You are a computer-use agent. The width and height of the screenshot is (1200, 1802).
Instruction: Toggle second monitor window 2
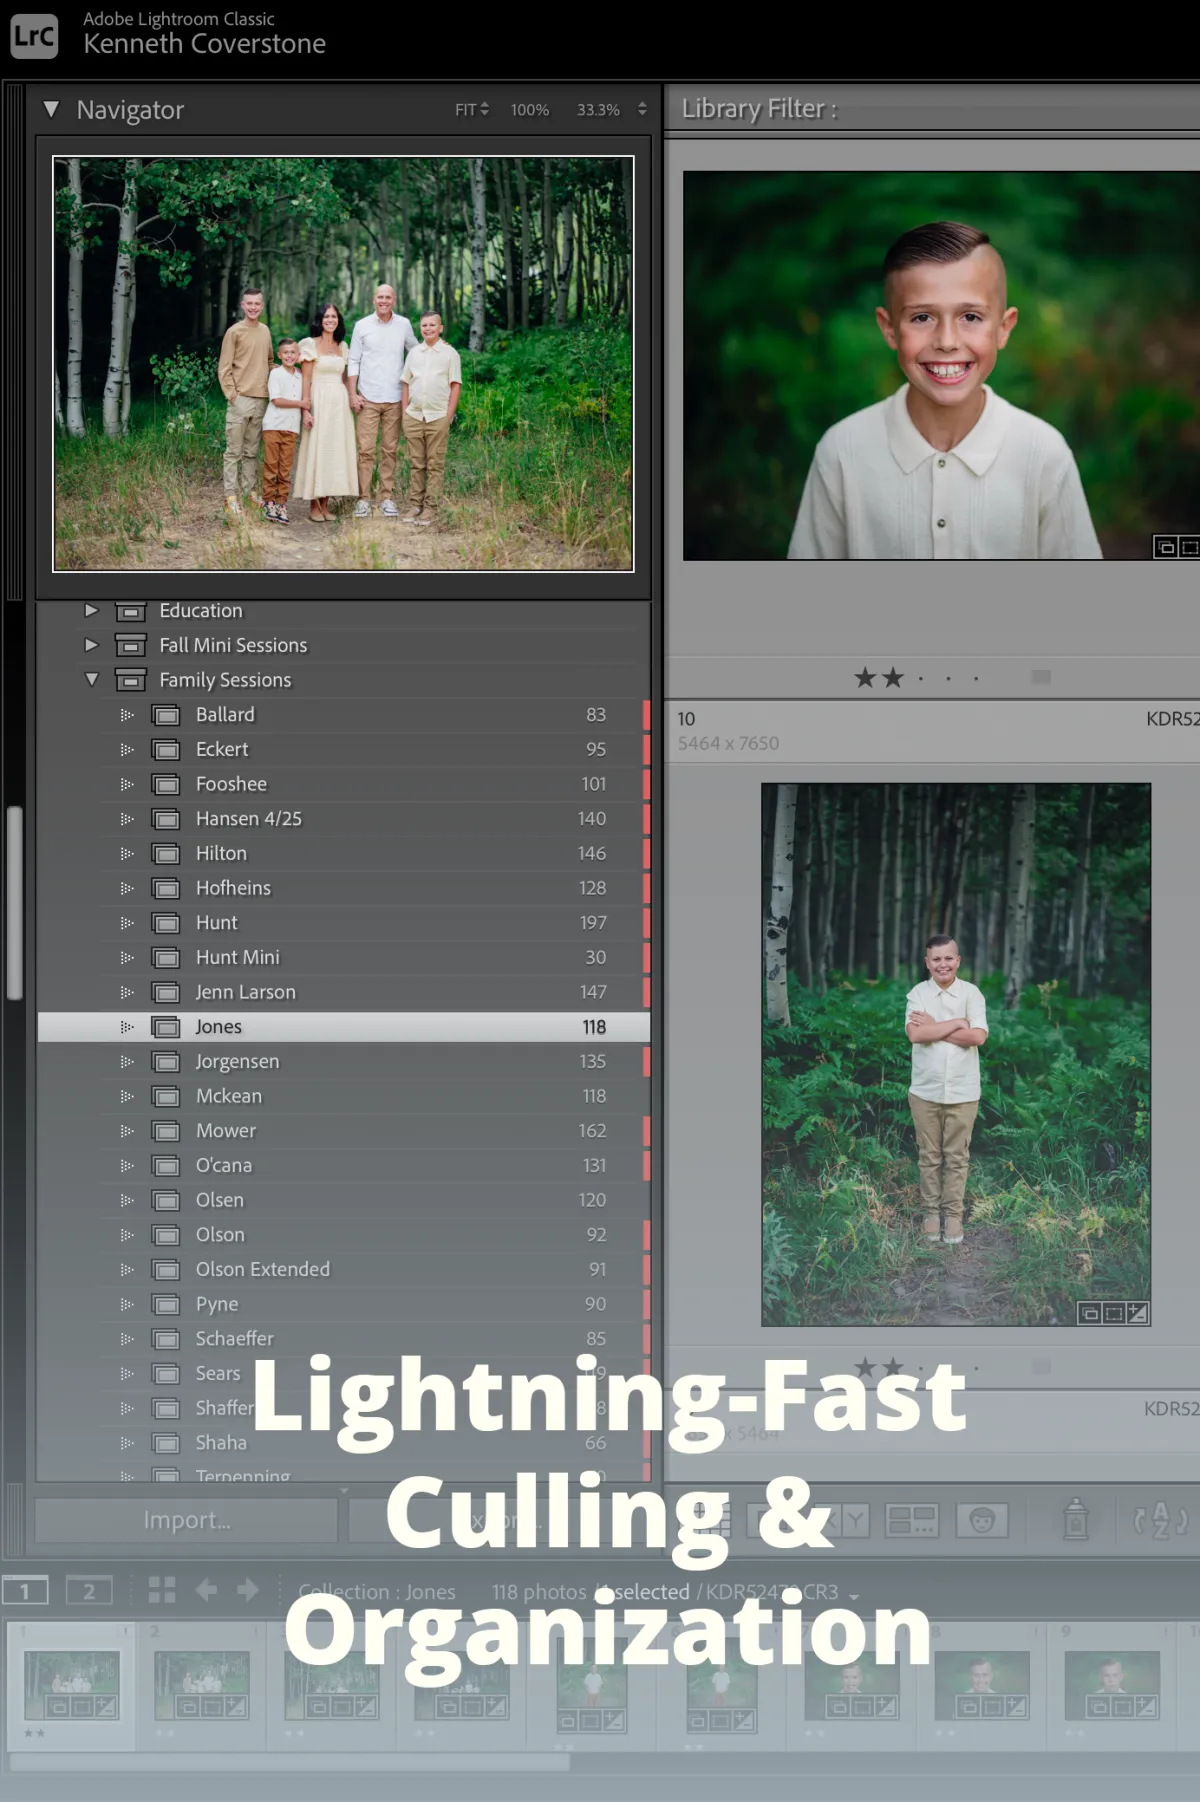click(89, 1590)
